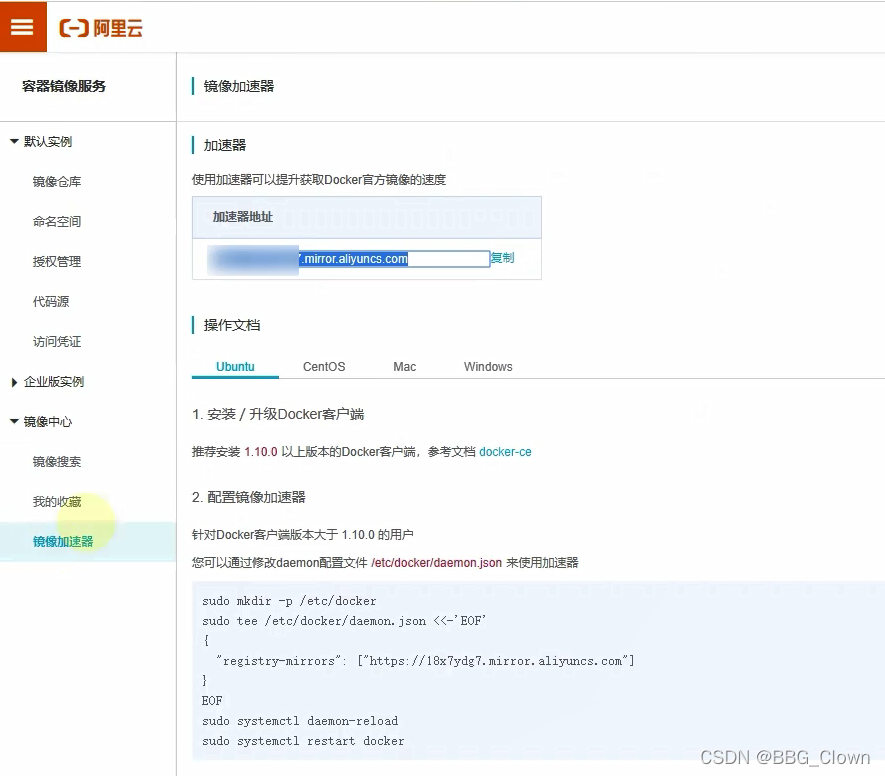The width and height of the screenshot is (885, 776).
Task: Open 镜像仓库 in the sidebar
Action: pos(57,182)
